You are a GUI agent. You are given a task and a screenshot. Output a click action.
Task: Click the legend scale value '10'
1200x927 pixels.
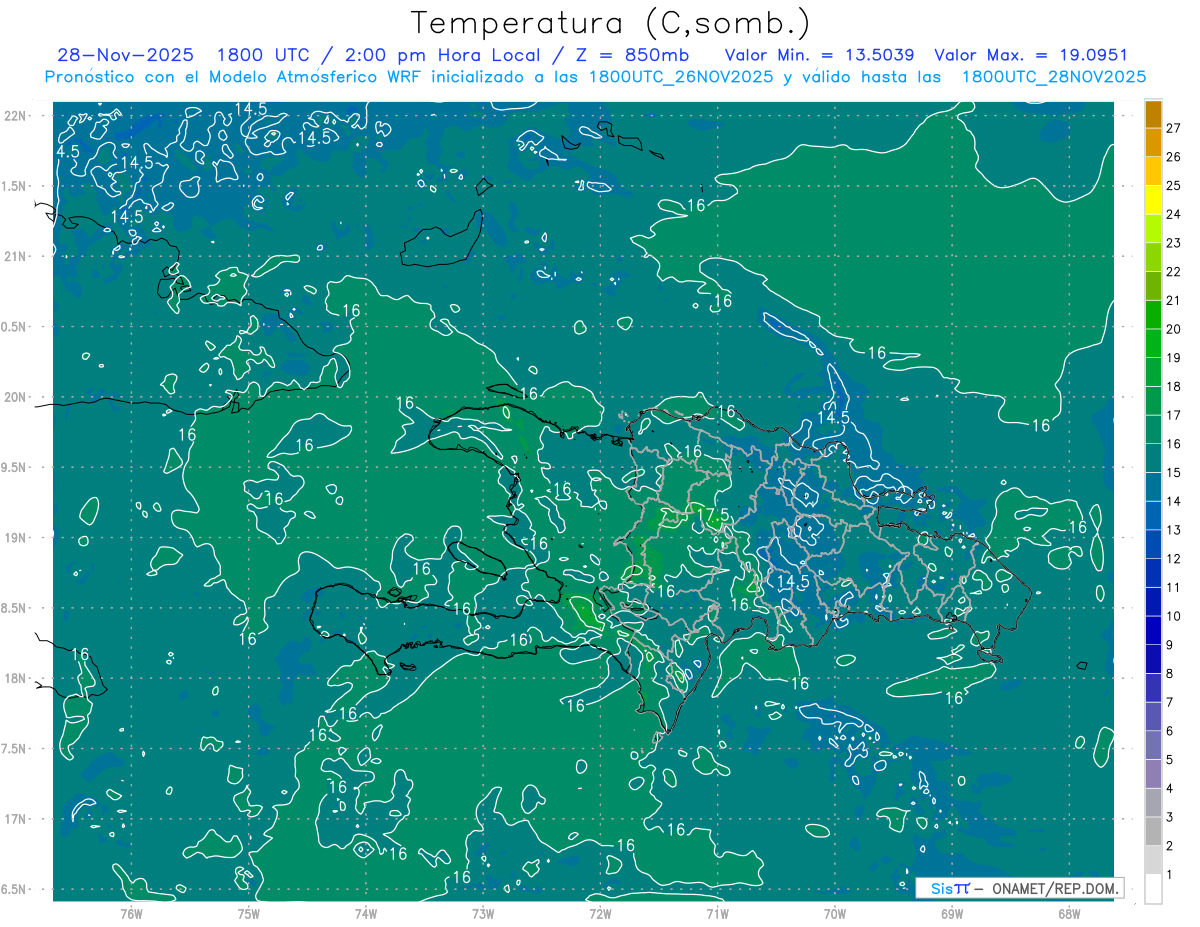point(1174,616)
